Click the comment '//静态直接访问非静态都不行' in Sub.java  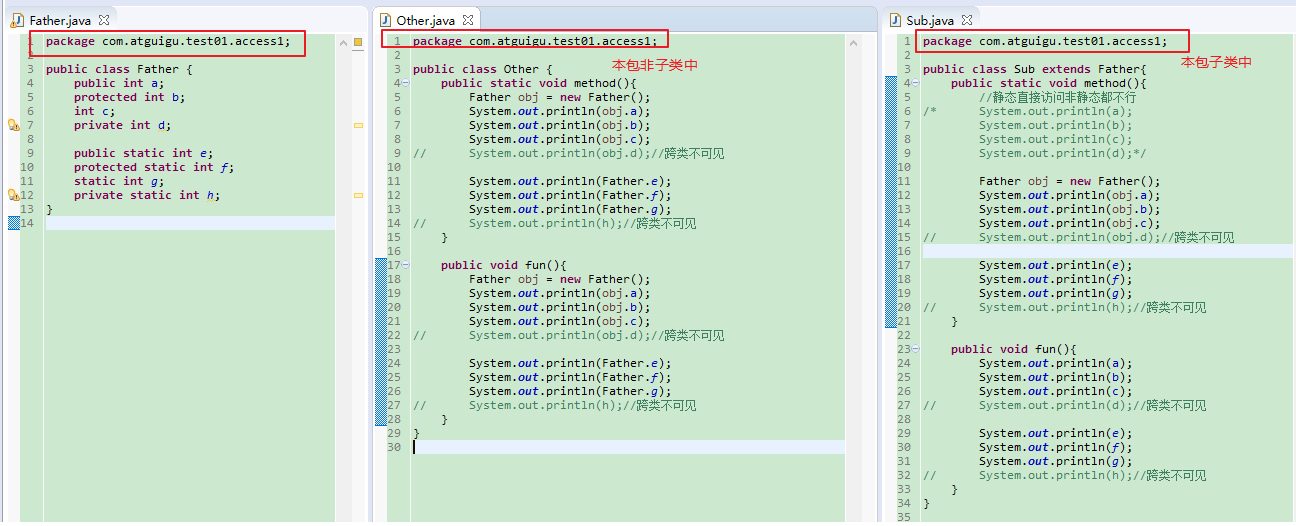point(1057,97)
